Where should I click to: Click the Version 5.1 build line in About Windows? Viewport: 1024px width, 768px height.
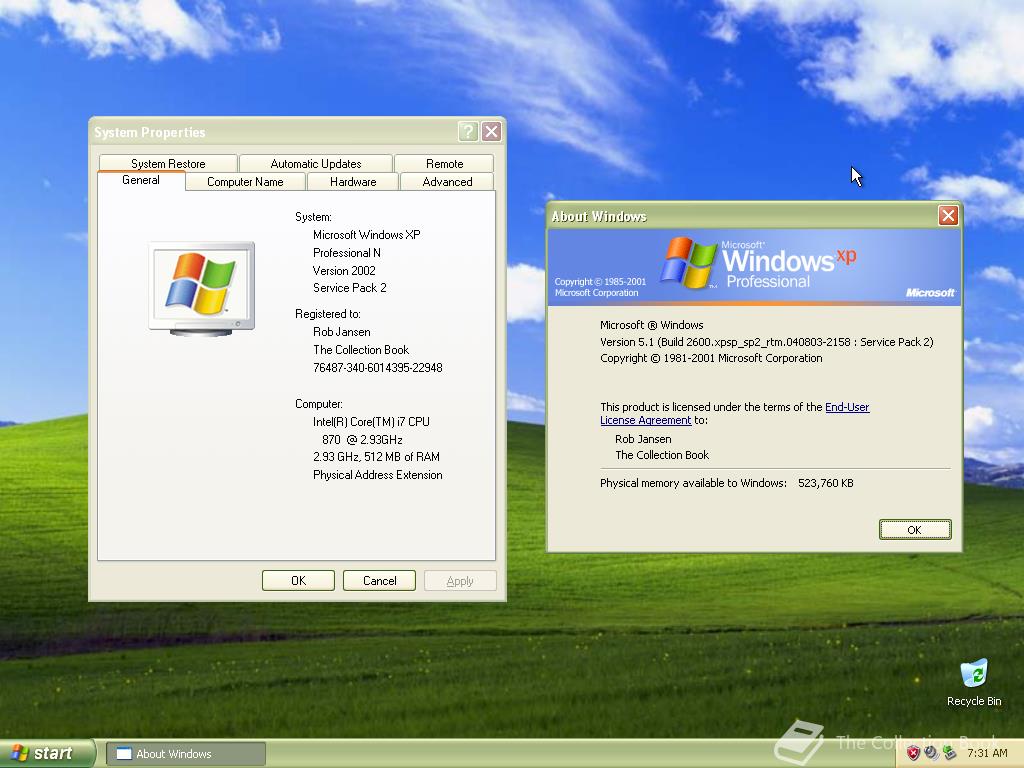[x=767, y=342]
